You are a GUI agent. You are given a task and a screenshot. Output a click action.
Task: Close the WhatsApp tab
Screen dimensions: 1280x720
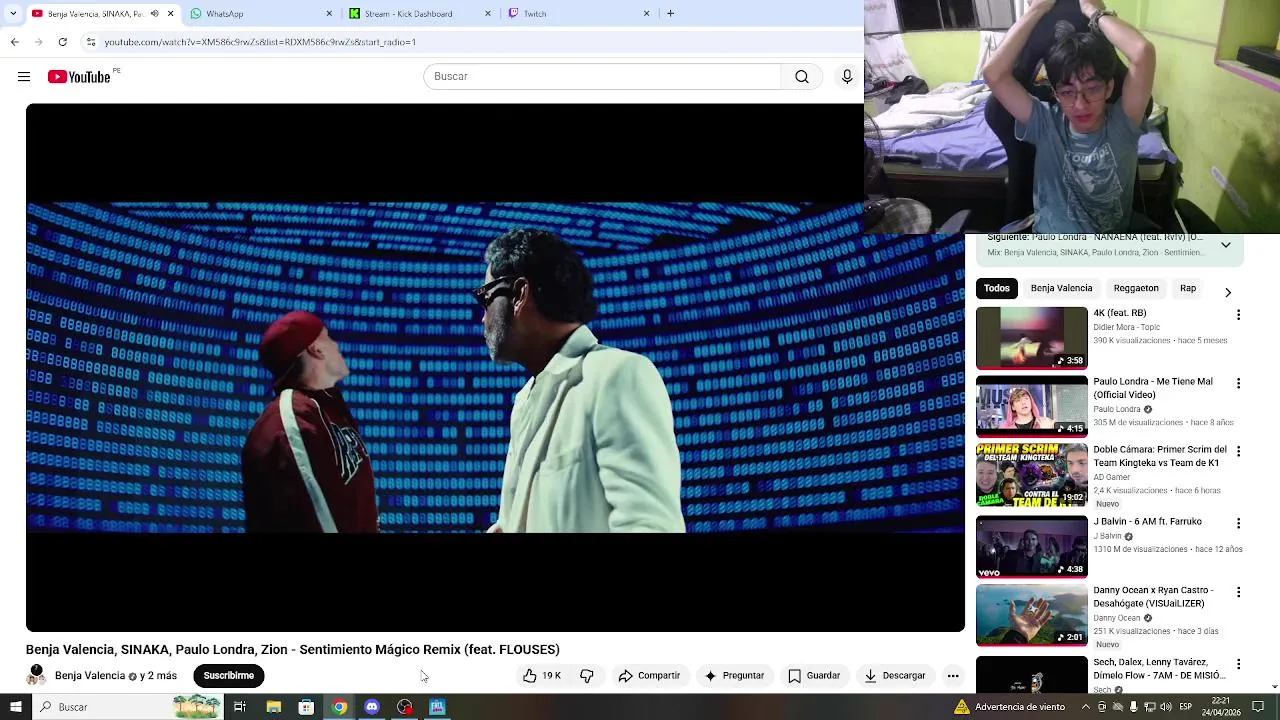point(329,14)
